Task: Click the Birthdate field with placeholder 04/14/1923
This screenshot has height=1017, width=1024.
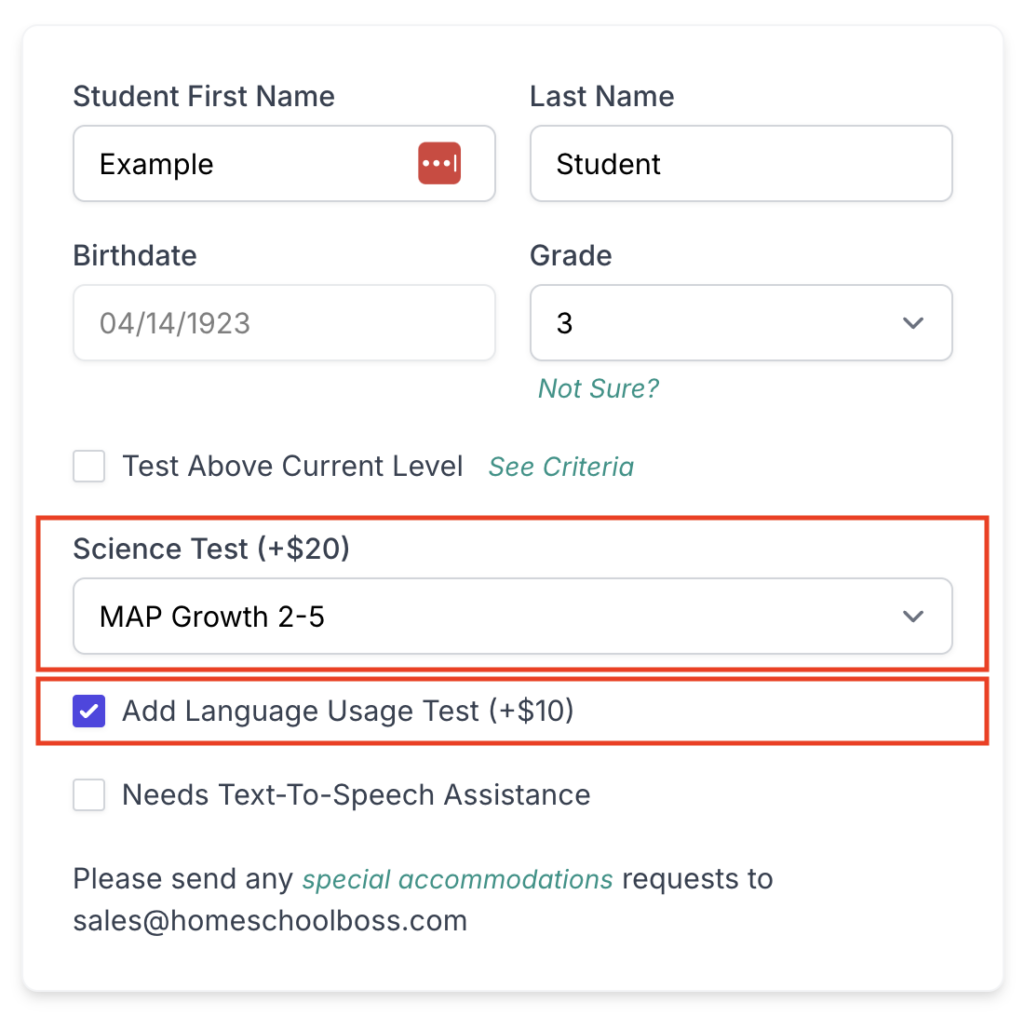Action: pyautogui.click(x=284, y=323)
